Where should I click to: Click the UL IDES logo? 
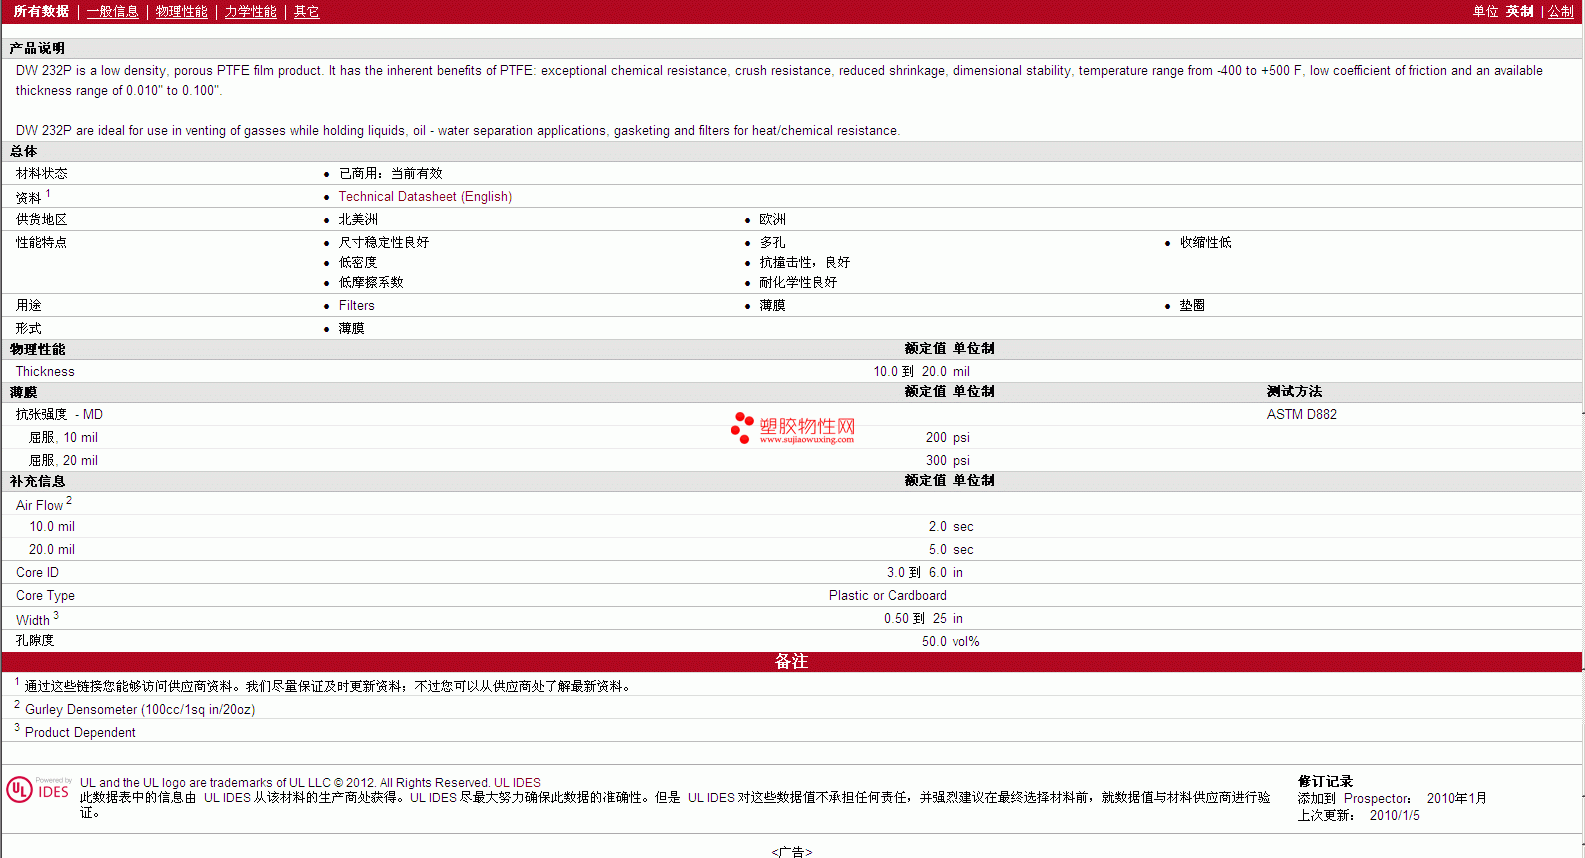pos(39,790)
